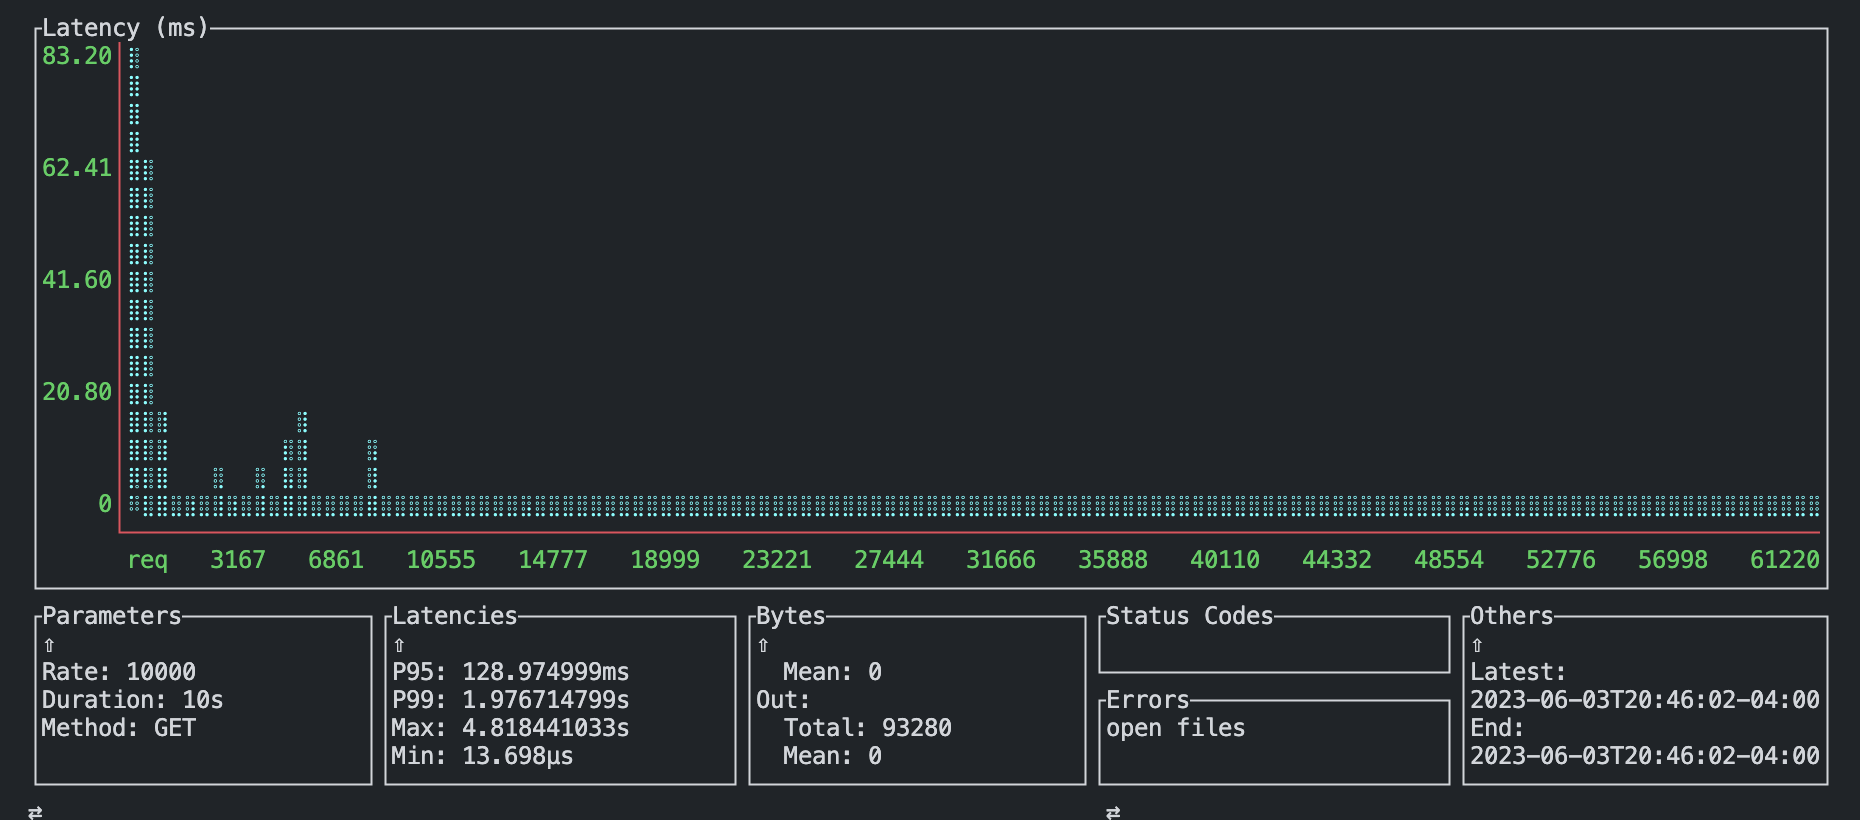The image size is (1860, 820).
Task: Click the 3167 x-axis label
Action: (238, 560)
